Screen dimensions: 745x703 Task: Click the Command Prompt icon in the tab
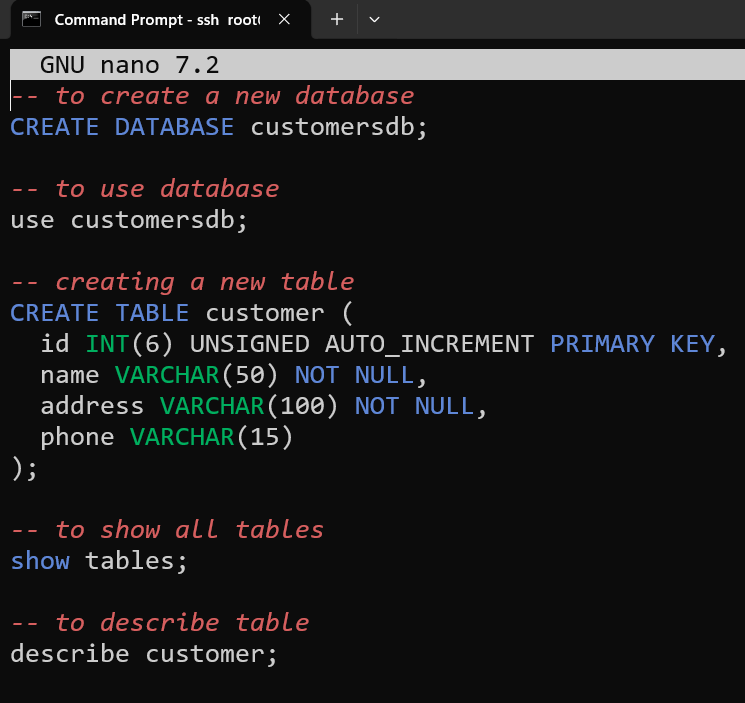(32, 19)
